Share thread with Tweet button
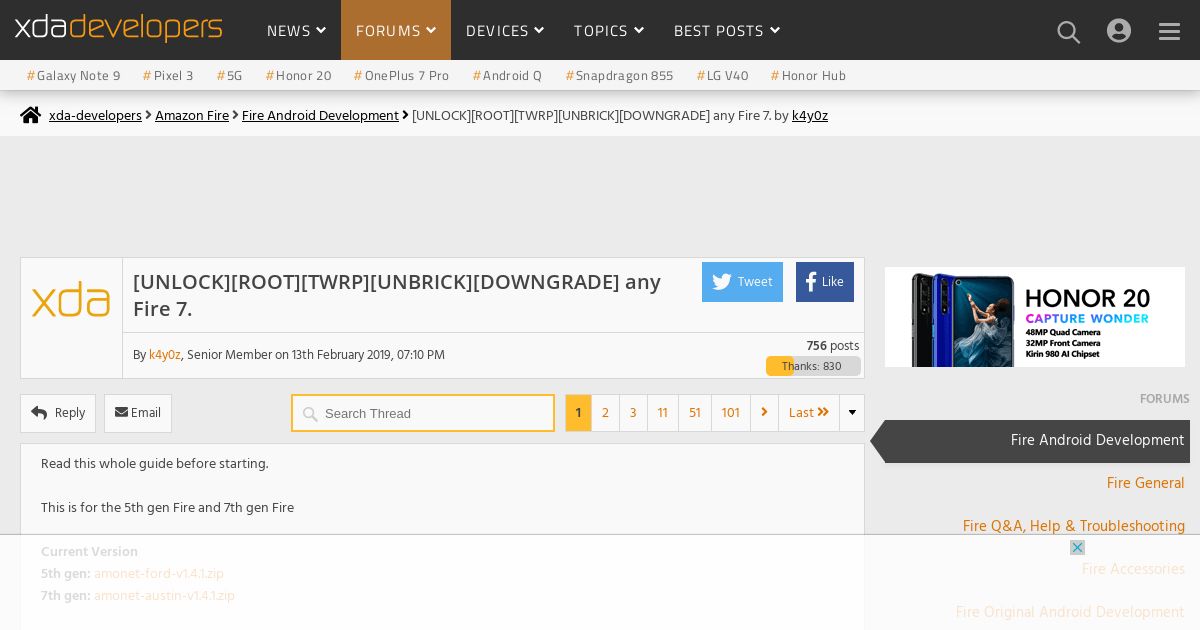The image size is (1200, 630). point(742,282)
